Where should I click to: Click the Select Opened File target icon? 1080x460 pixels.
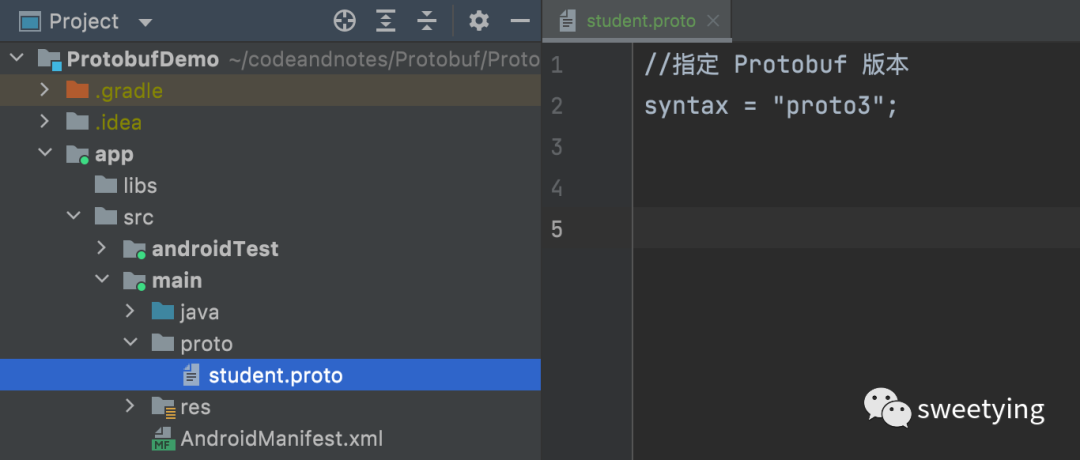[x=344, y=21]
